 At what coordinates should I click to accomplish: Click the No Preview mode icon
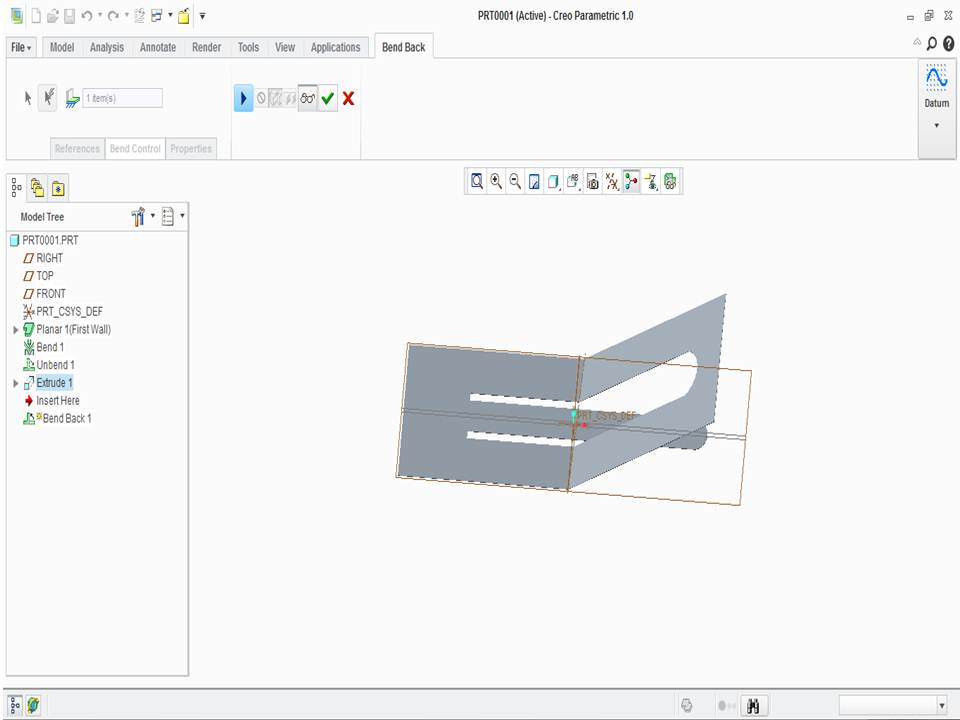point(261,98)
